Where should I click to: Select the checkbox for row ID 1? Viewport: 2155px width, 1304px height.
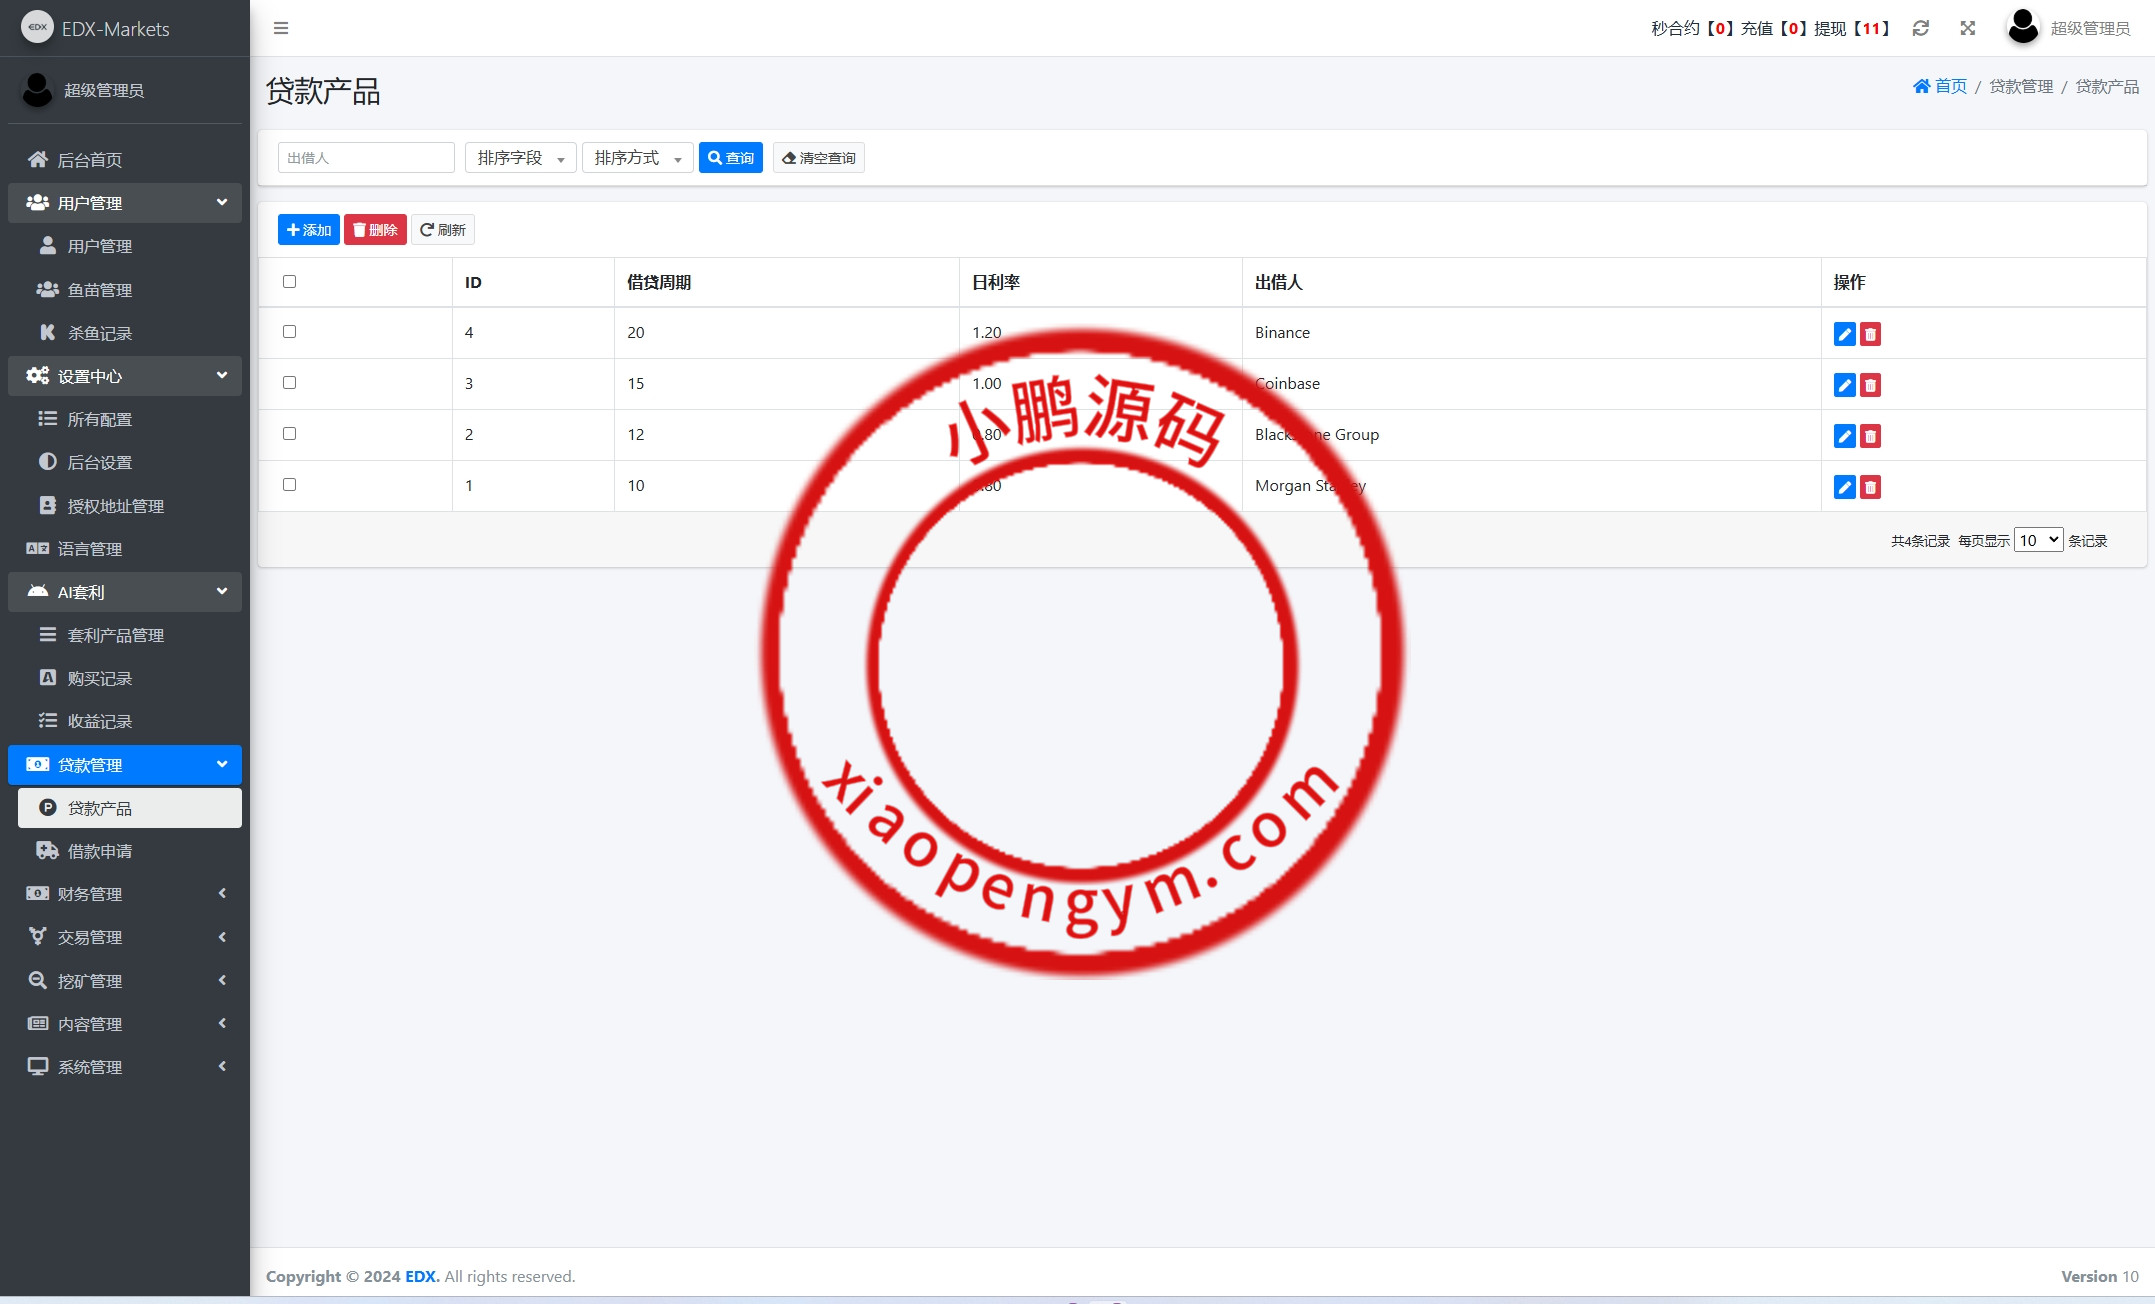click(x=289, y=484)
